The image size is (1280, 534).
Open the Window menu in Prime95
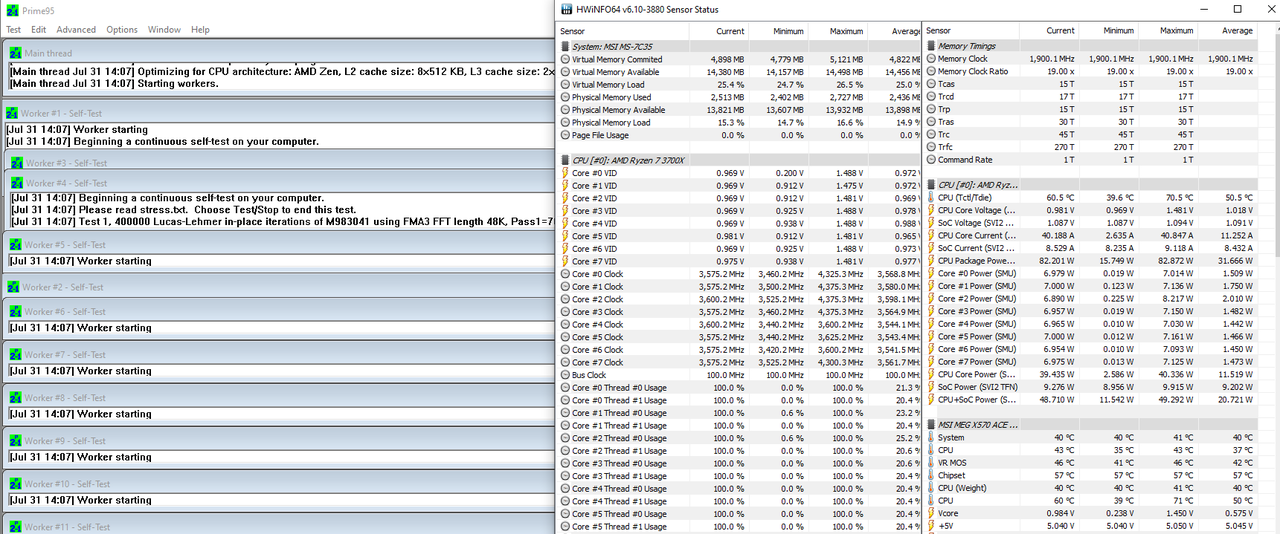pos(164,30)
